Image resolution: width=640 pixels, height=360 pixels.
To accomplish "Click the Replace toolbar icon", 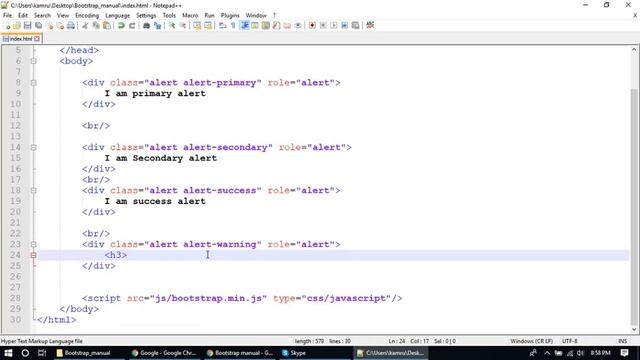I will tap(157, 25).
